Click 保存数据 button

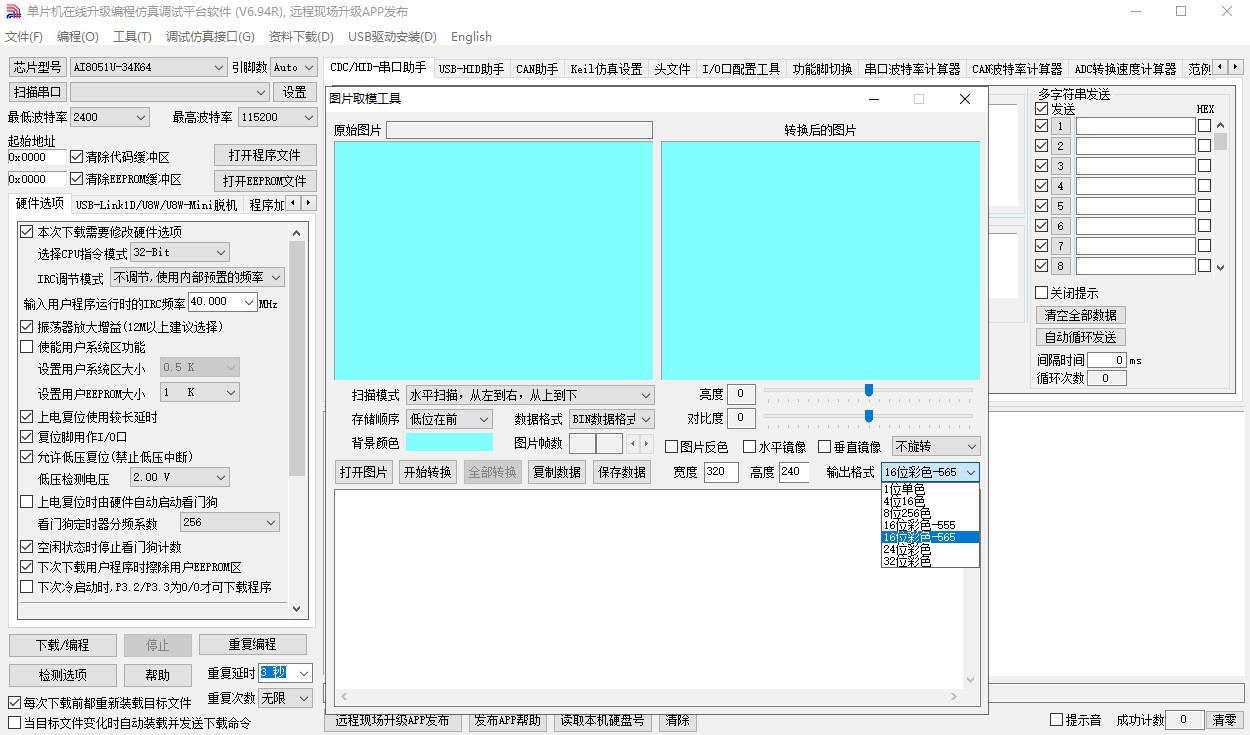(622, 472)
